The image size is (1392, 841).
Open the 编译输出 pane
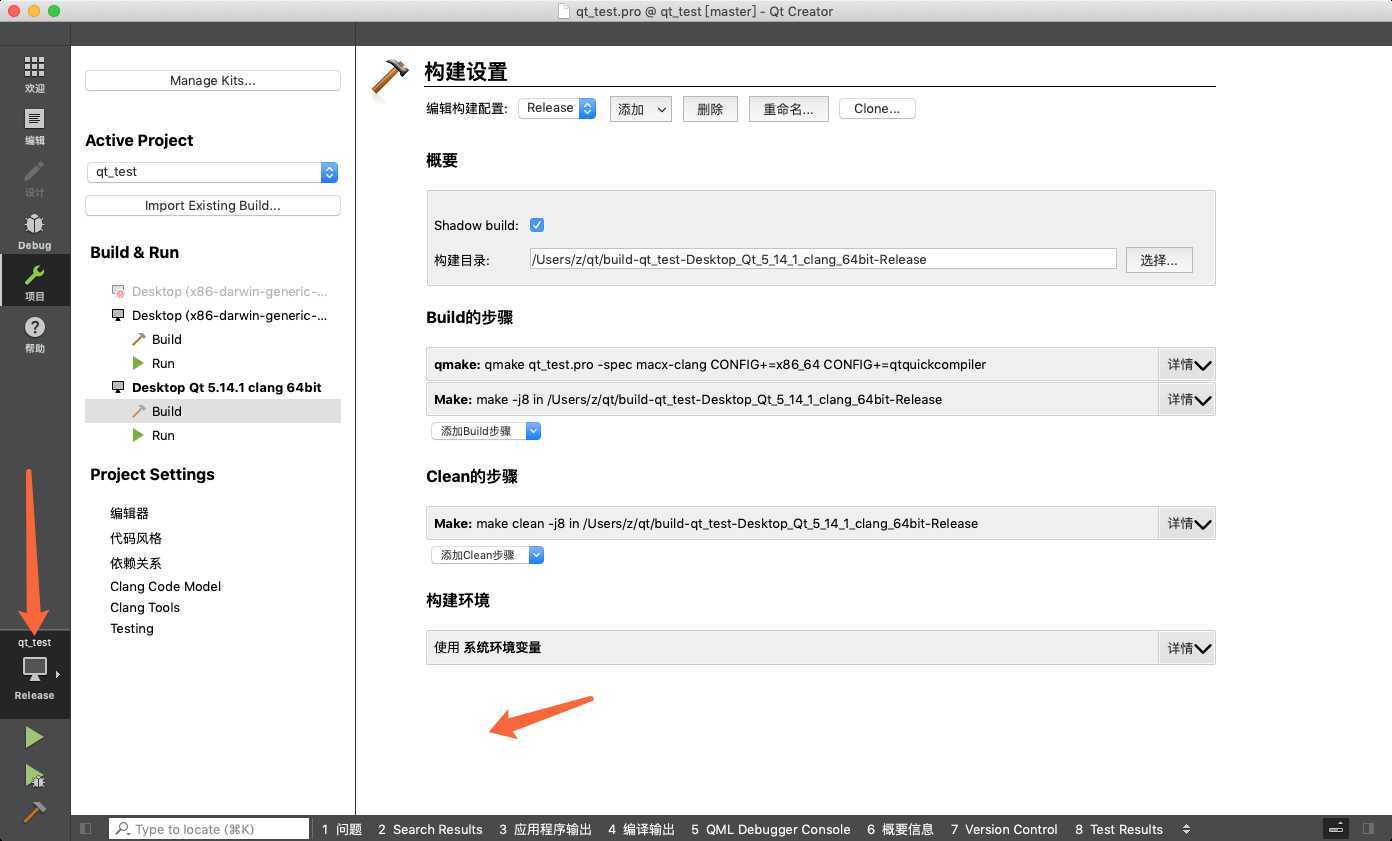point(641,829)
